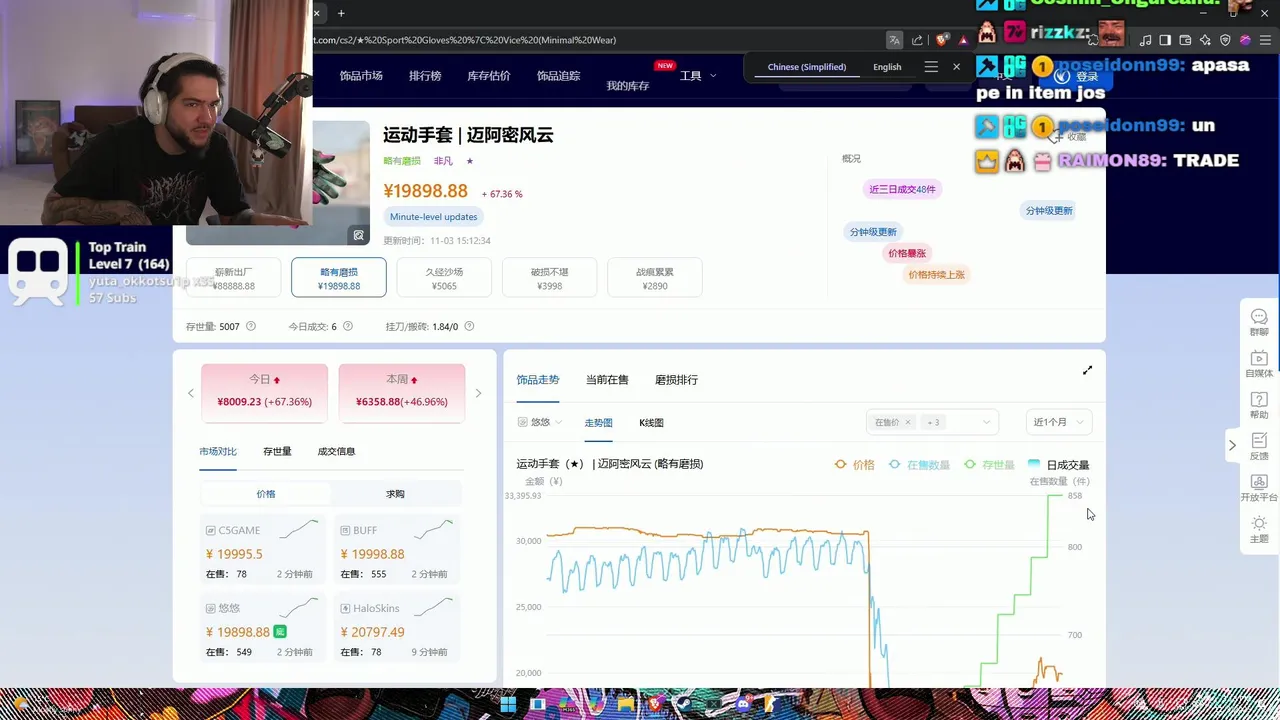Open the Leo AI sparkle icon
Viewport: 1280px width, 720px height.
[1205, 40]
